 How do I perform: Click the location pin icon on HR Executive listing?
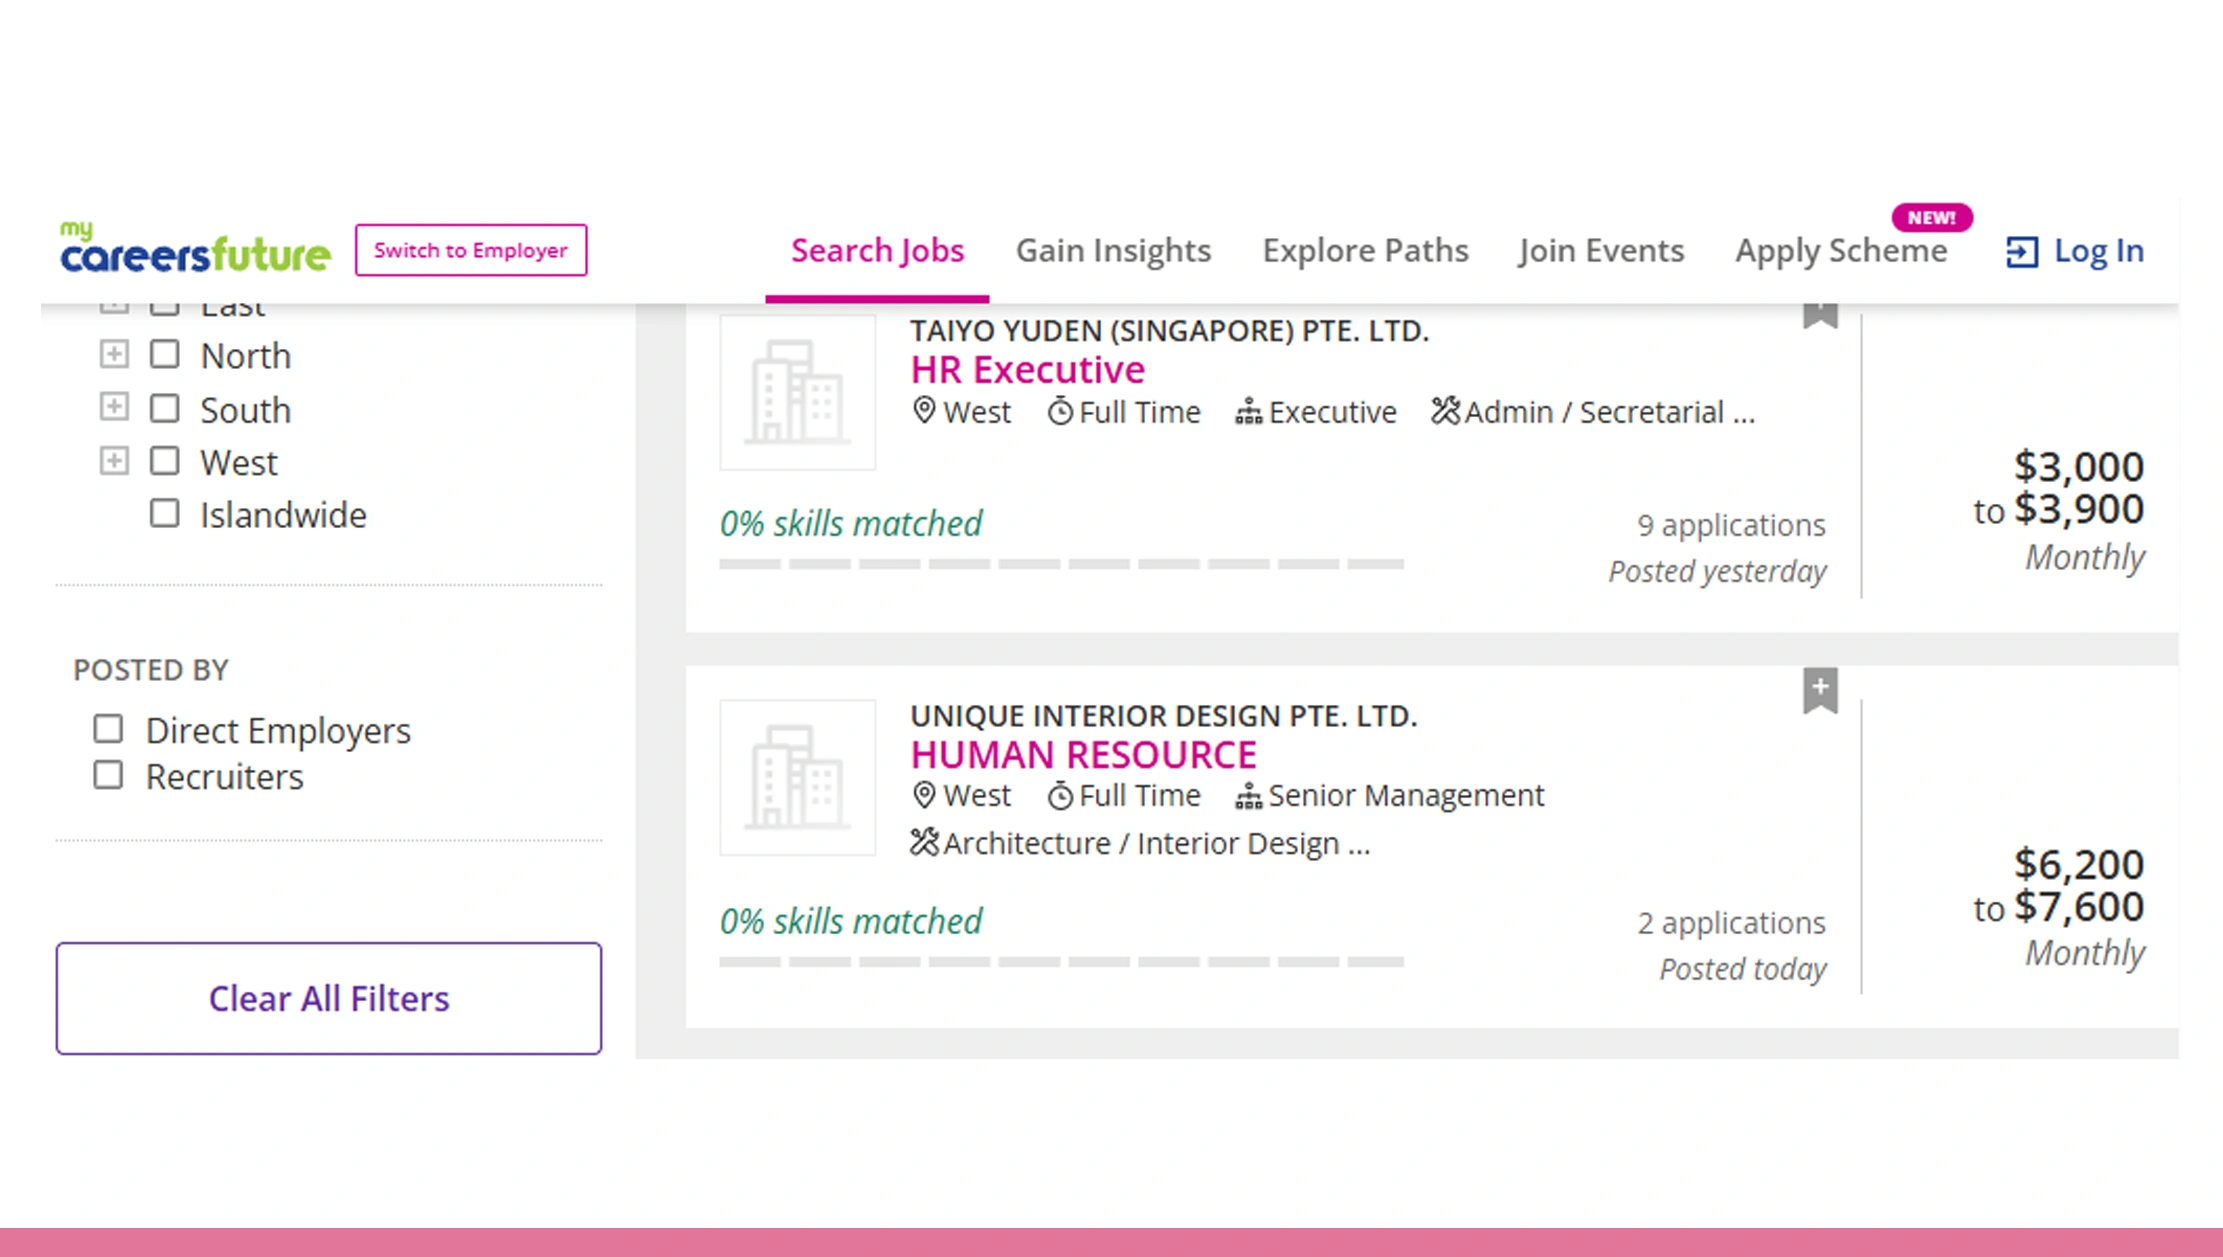[x=923, y=411]
